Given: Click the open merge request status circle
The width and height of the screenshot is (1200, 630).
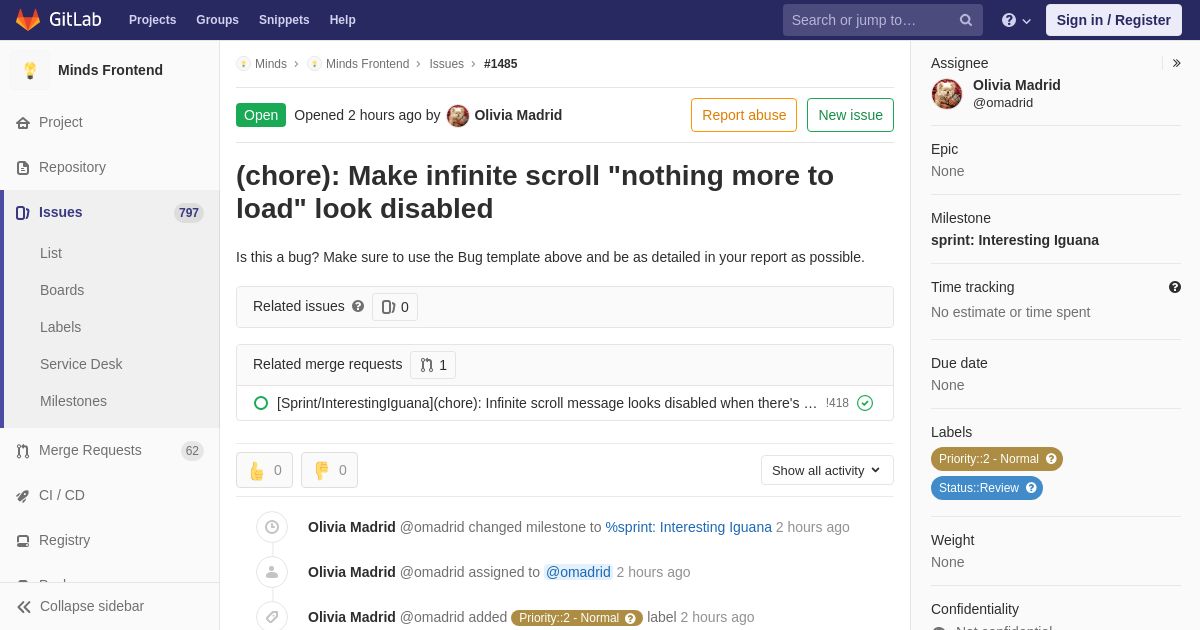Looking at the screenshot, I should [261, 403].
